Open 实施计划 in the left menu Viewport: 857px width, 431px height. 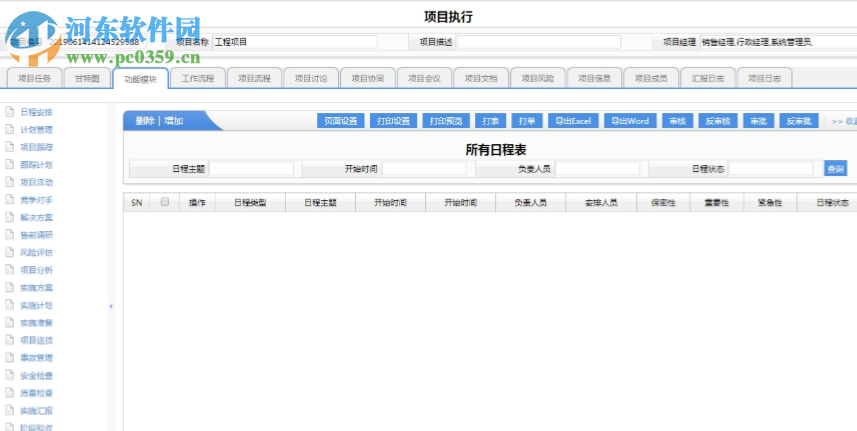(x=36, y=305)
